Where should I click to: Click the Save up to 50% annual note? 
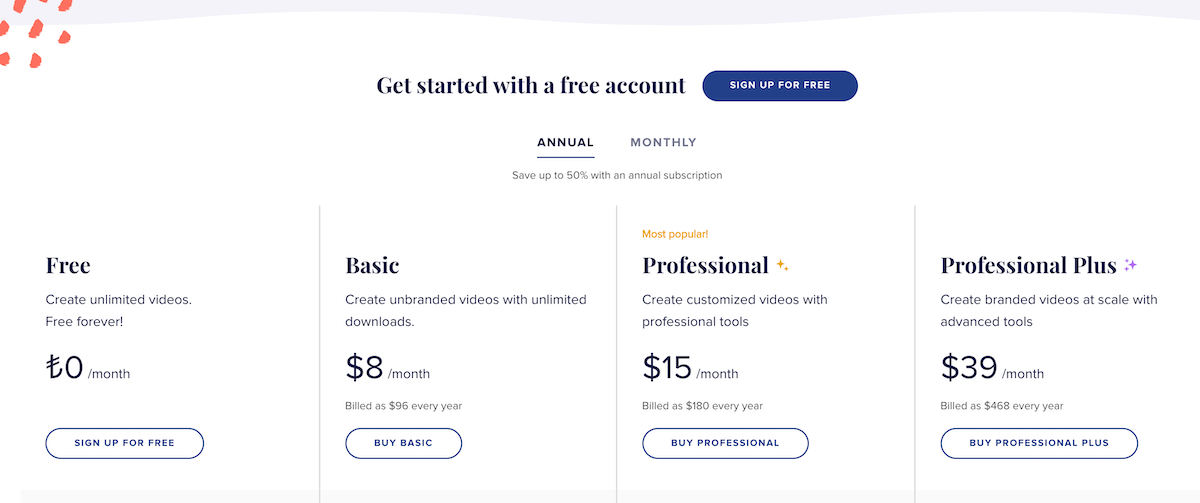(x=617, y=175)
